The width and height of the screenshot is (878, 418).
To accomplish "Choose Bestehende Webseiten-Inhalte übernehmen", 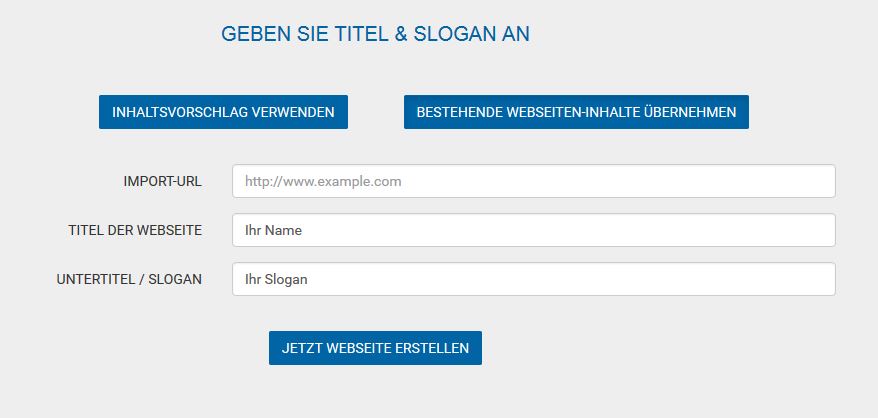I will pos(576,112).
